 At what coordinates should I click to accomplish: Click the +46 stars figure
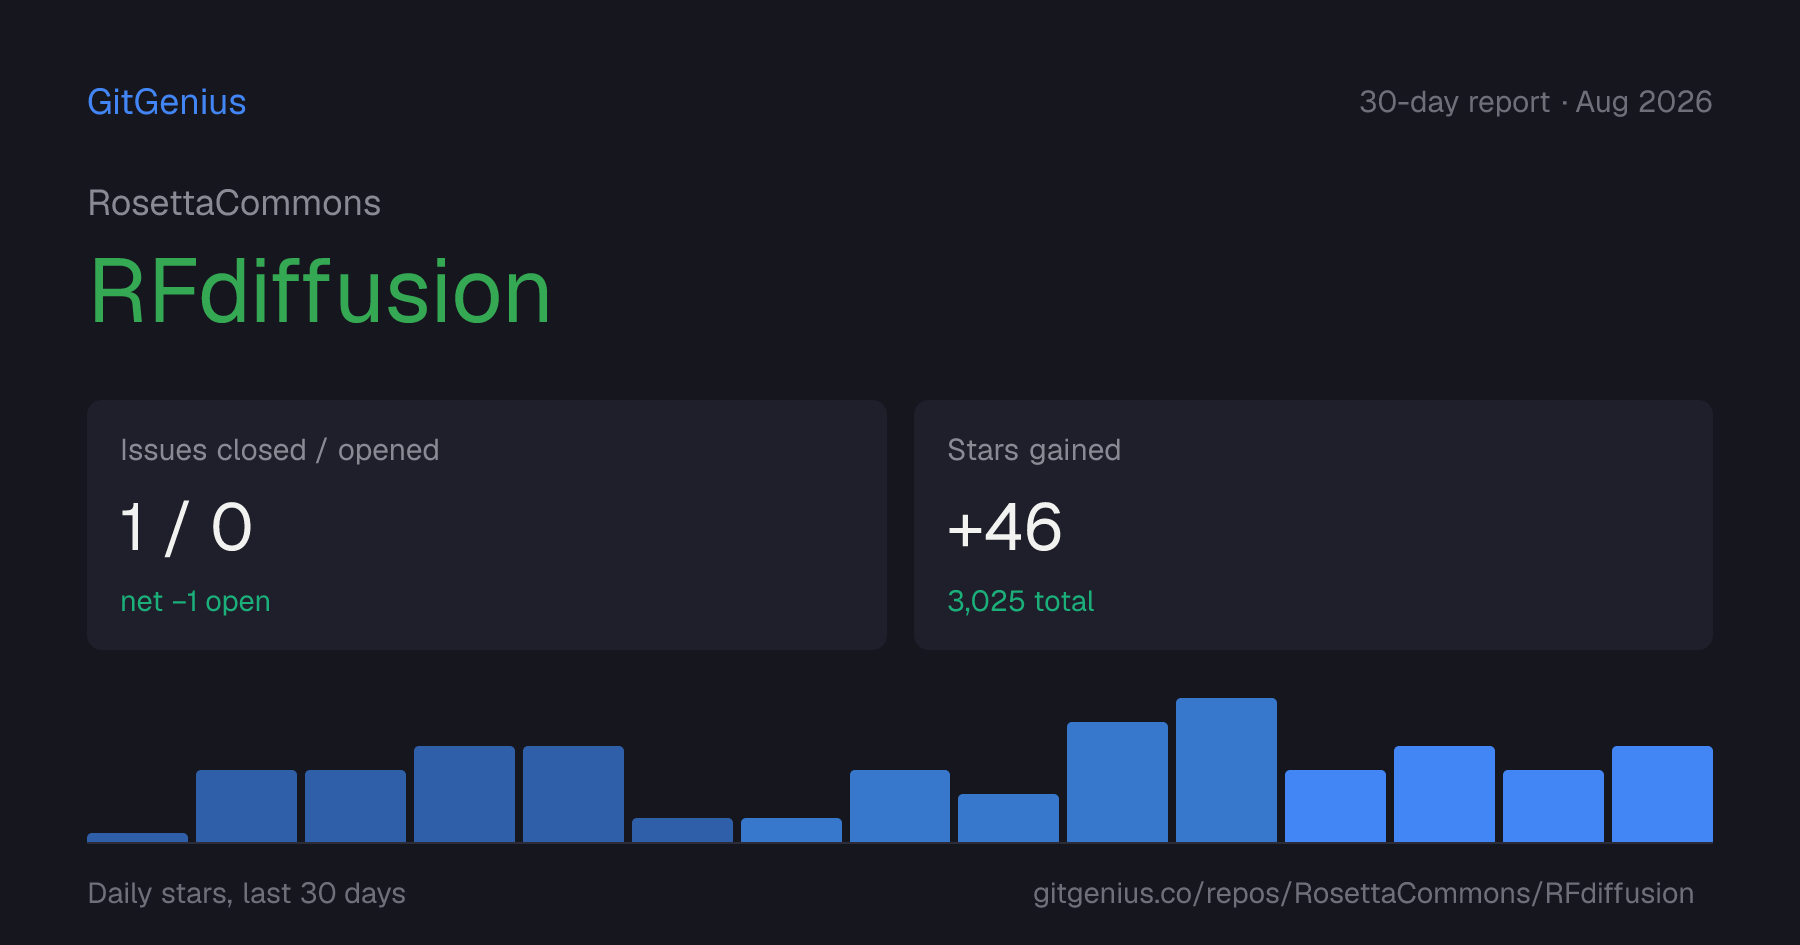pos(1004,527)
